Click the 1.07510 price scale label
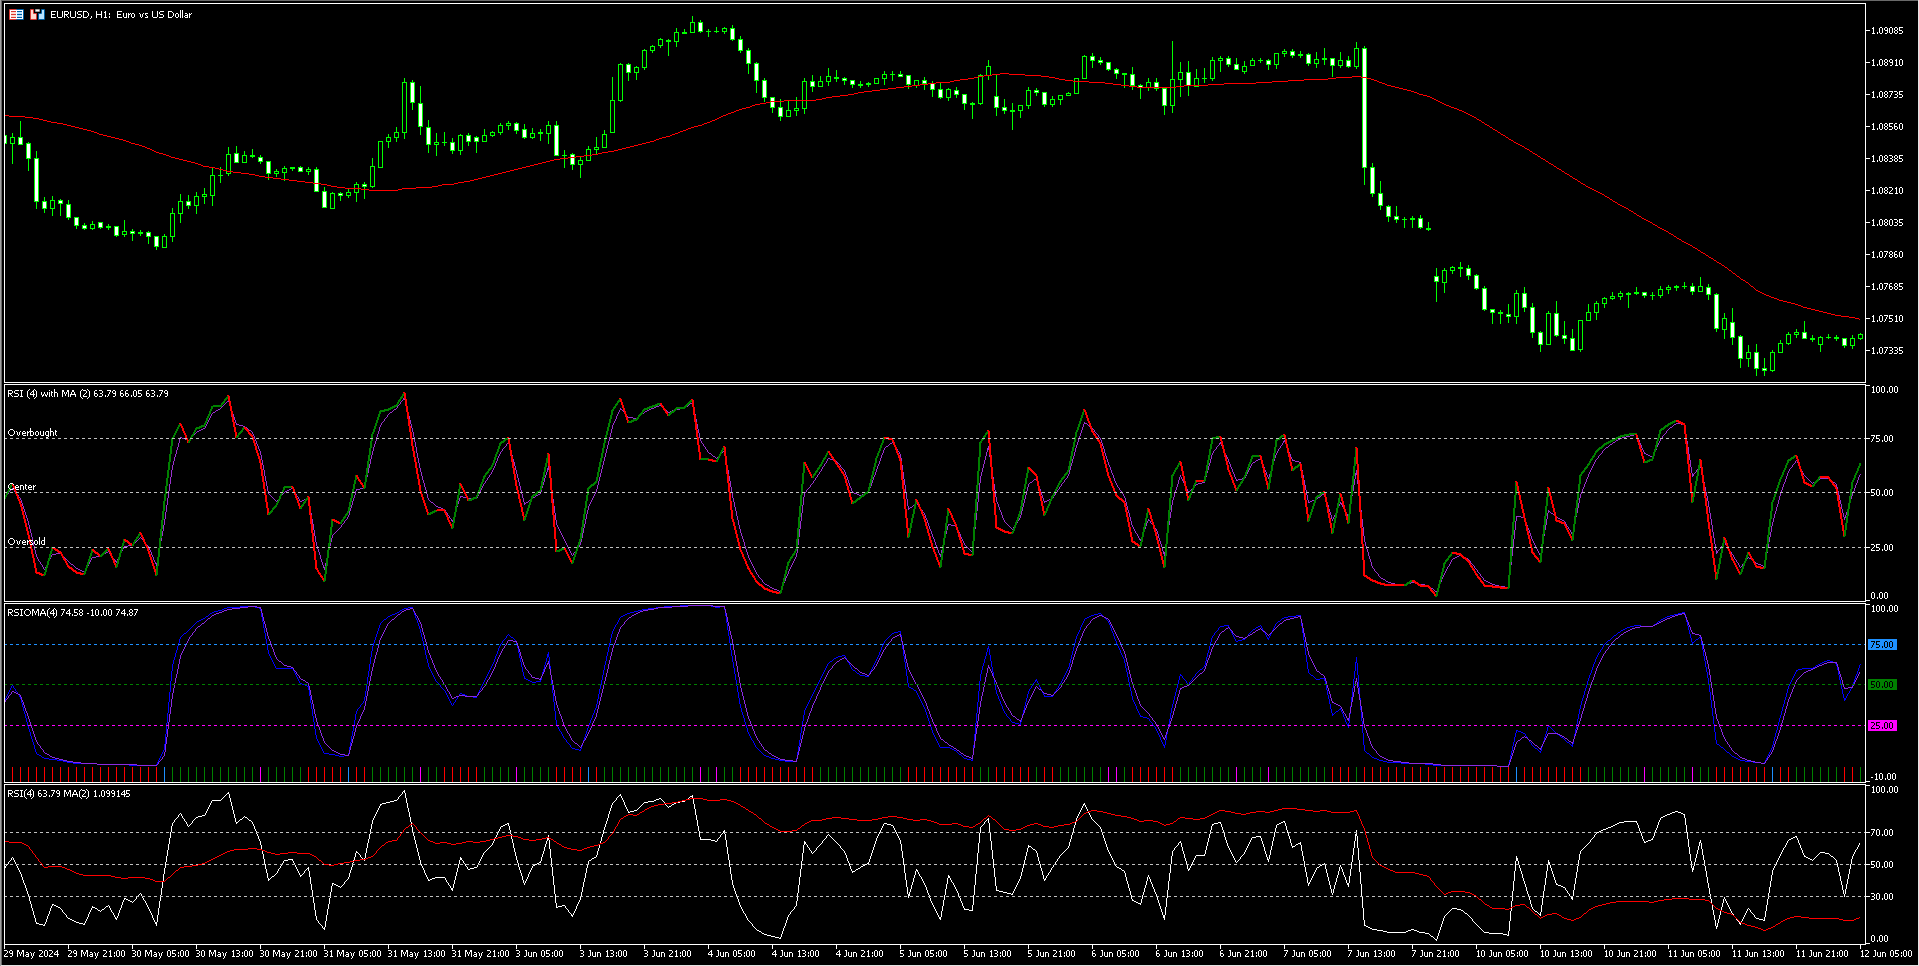Screen dimensions: 1919x966 (x=1886, y=319)
